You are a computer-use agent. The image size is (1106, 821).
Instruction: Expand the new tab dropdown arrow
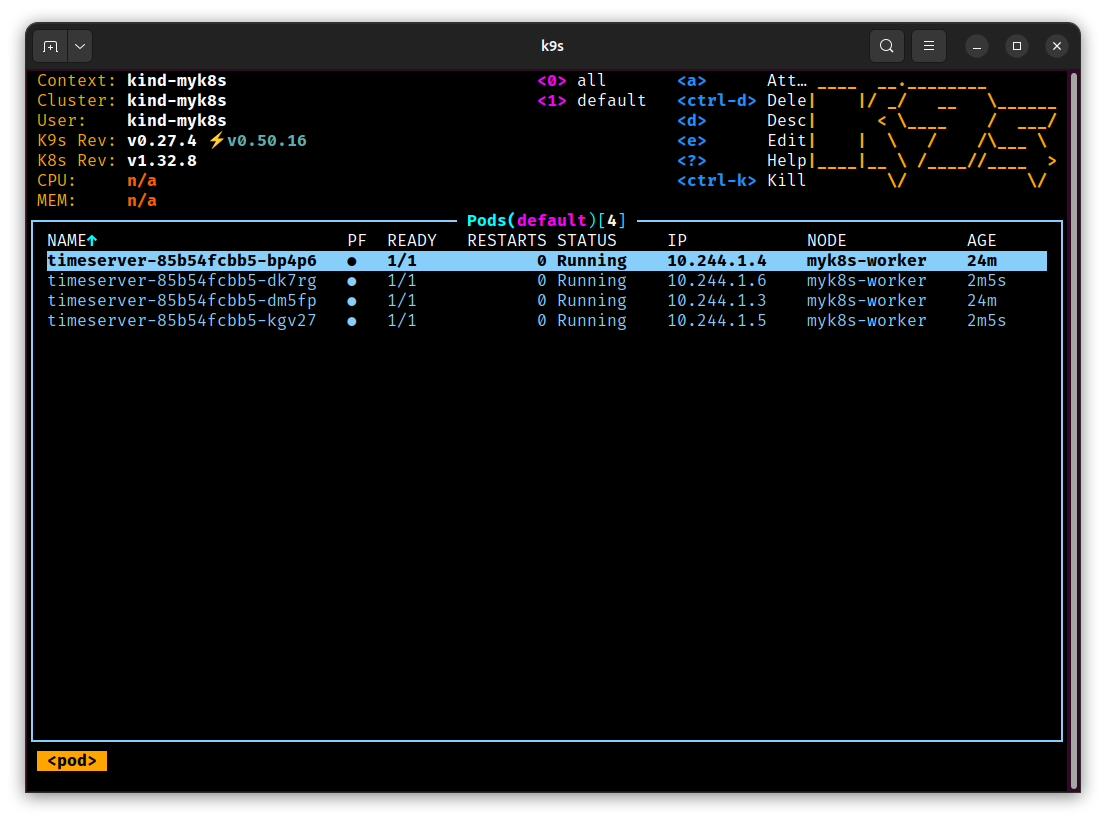coord(80,47)
